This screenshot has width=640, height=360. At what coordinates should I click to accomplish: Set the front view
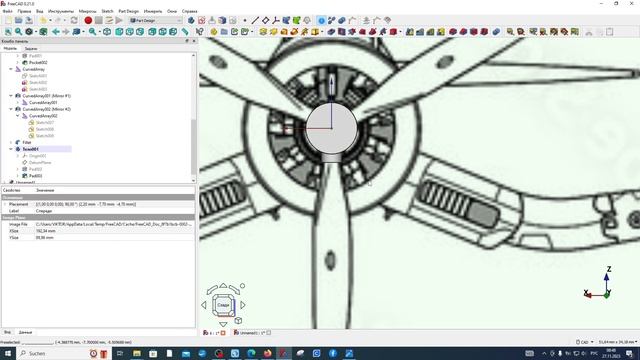(x=119, y=32)
